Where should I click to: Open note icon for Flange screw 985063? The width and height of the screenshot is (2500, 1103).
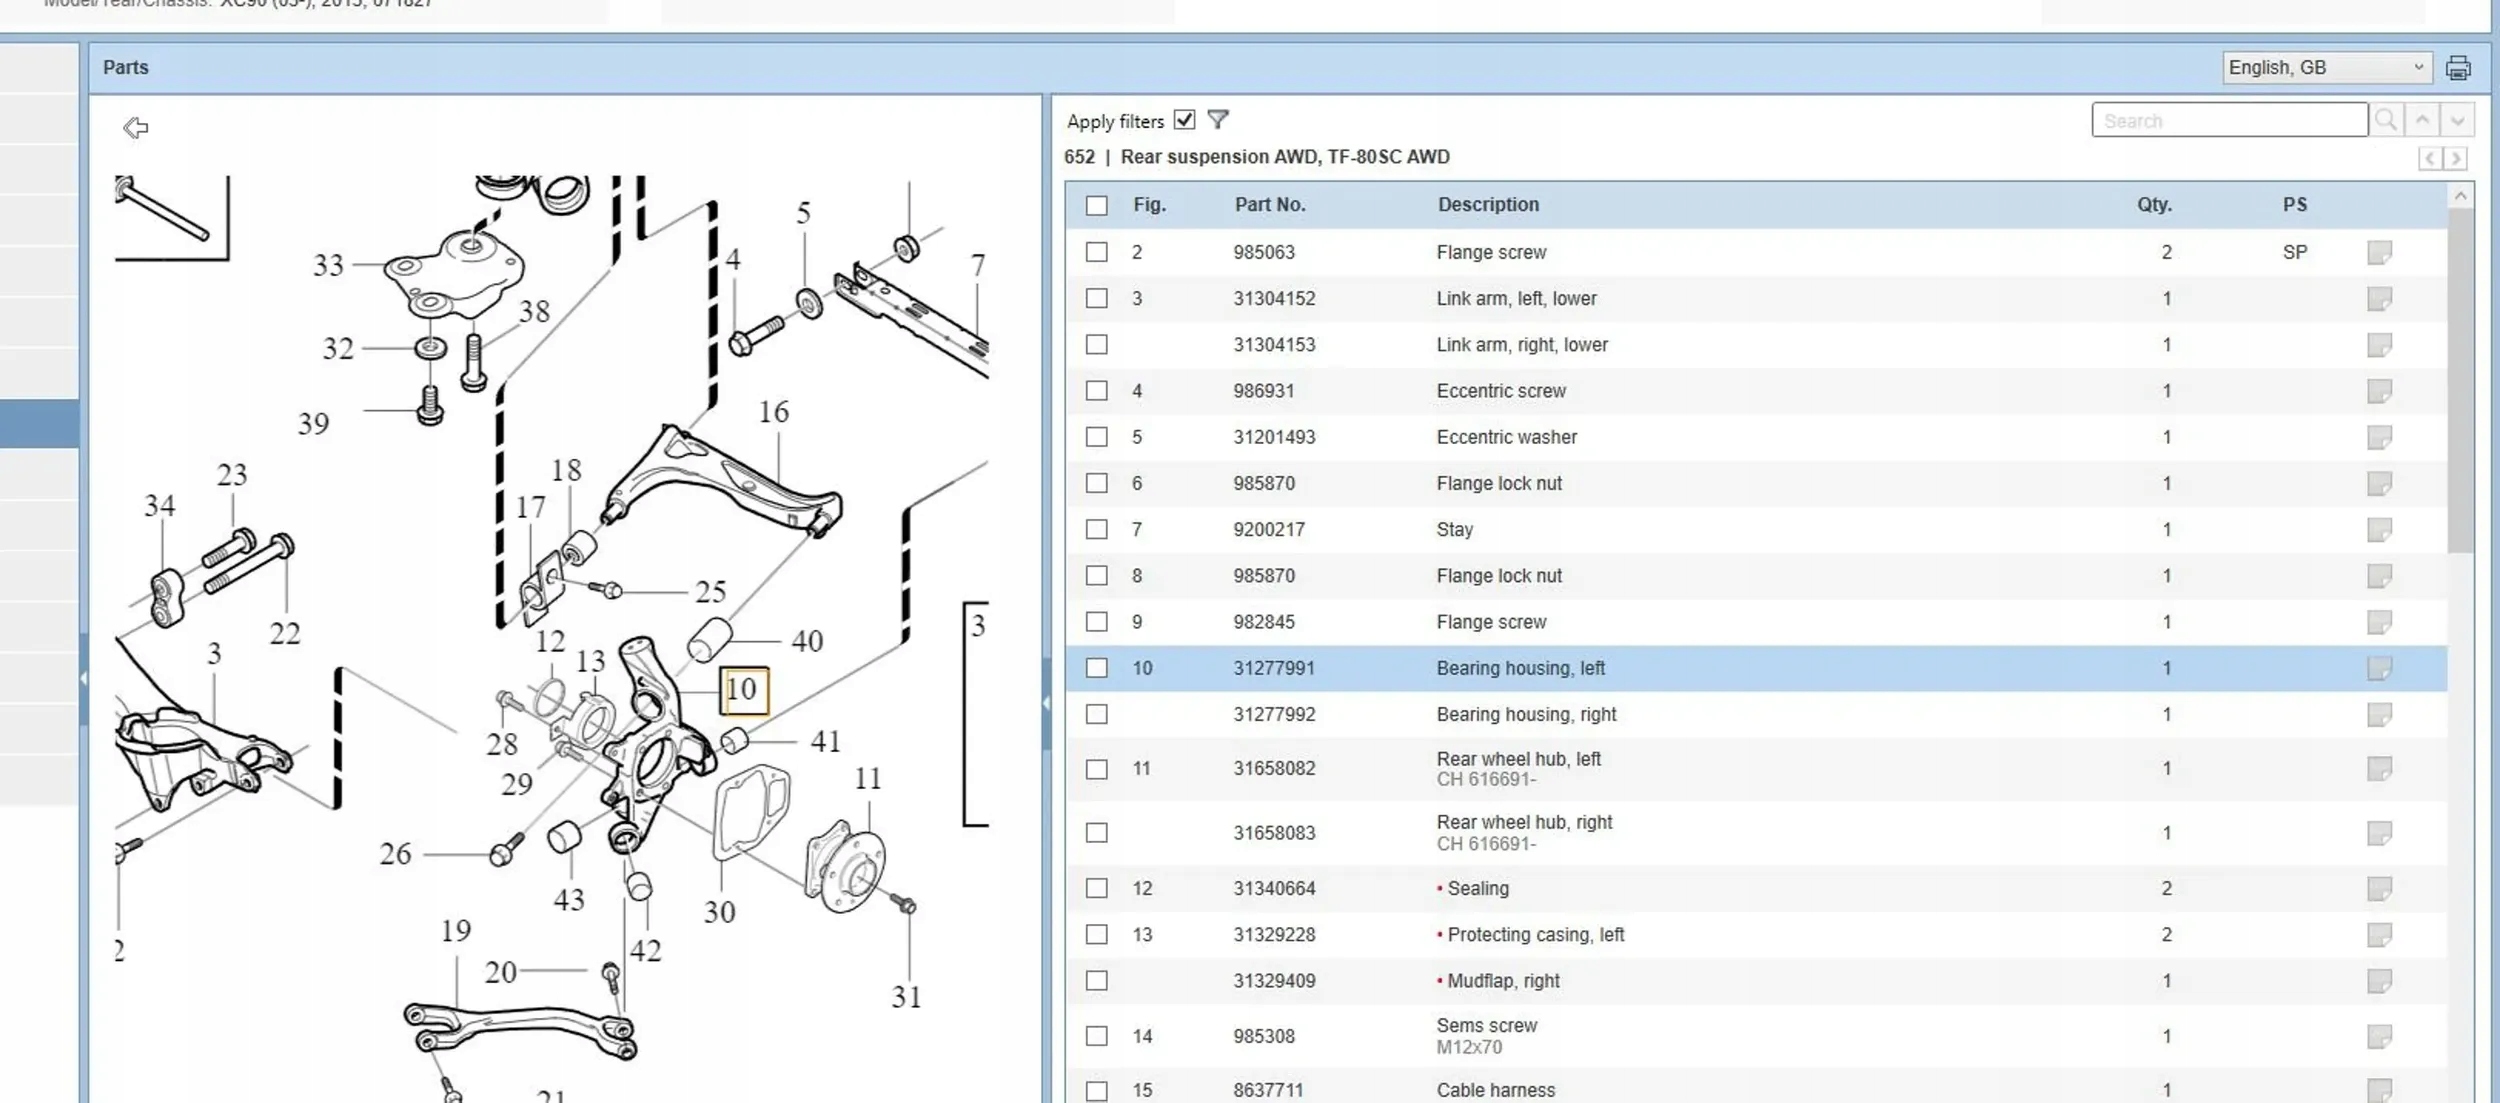(x=2379, y=253)
